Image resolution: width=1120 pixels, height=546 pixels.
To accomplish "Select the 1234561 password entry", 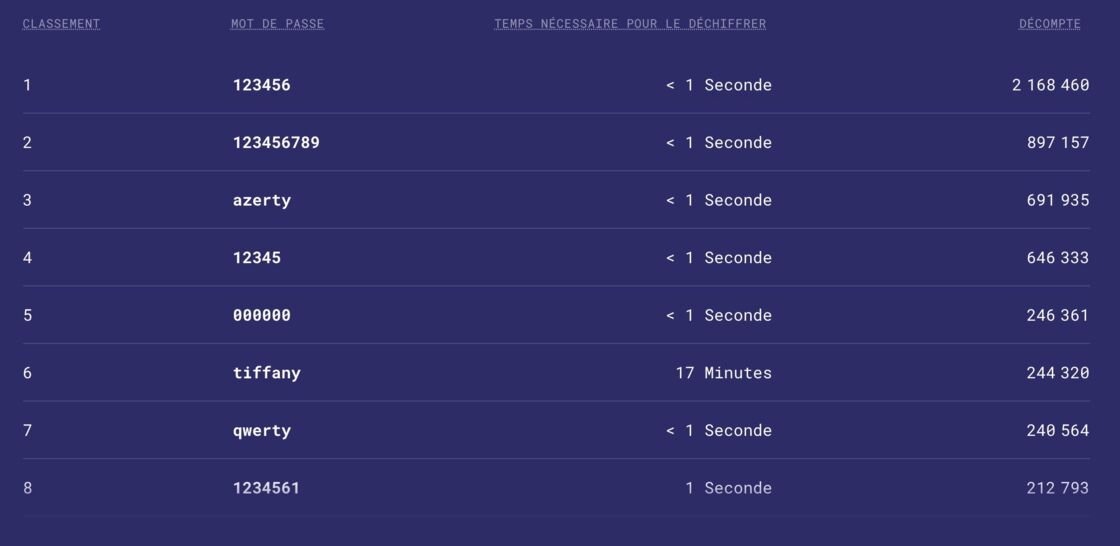I will pyautogui.click(x=266, y=488).
